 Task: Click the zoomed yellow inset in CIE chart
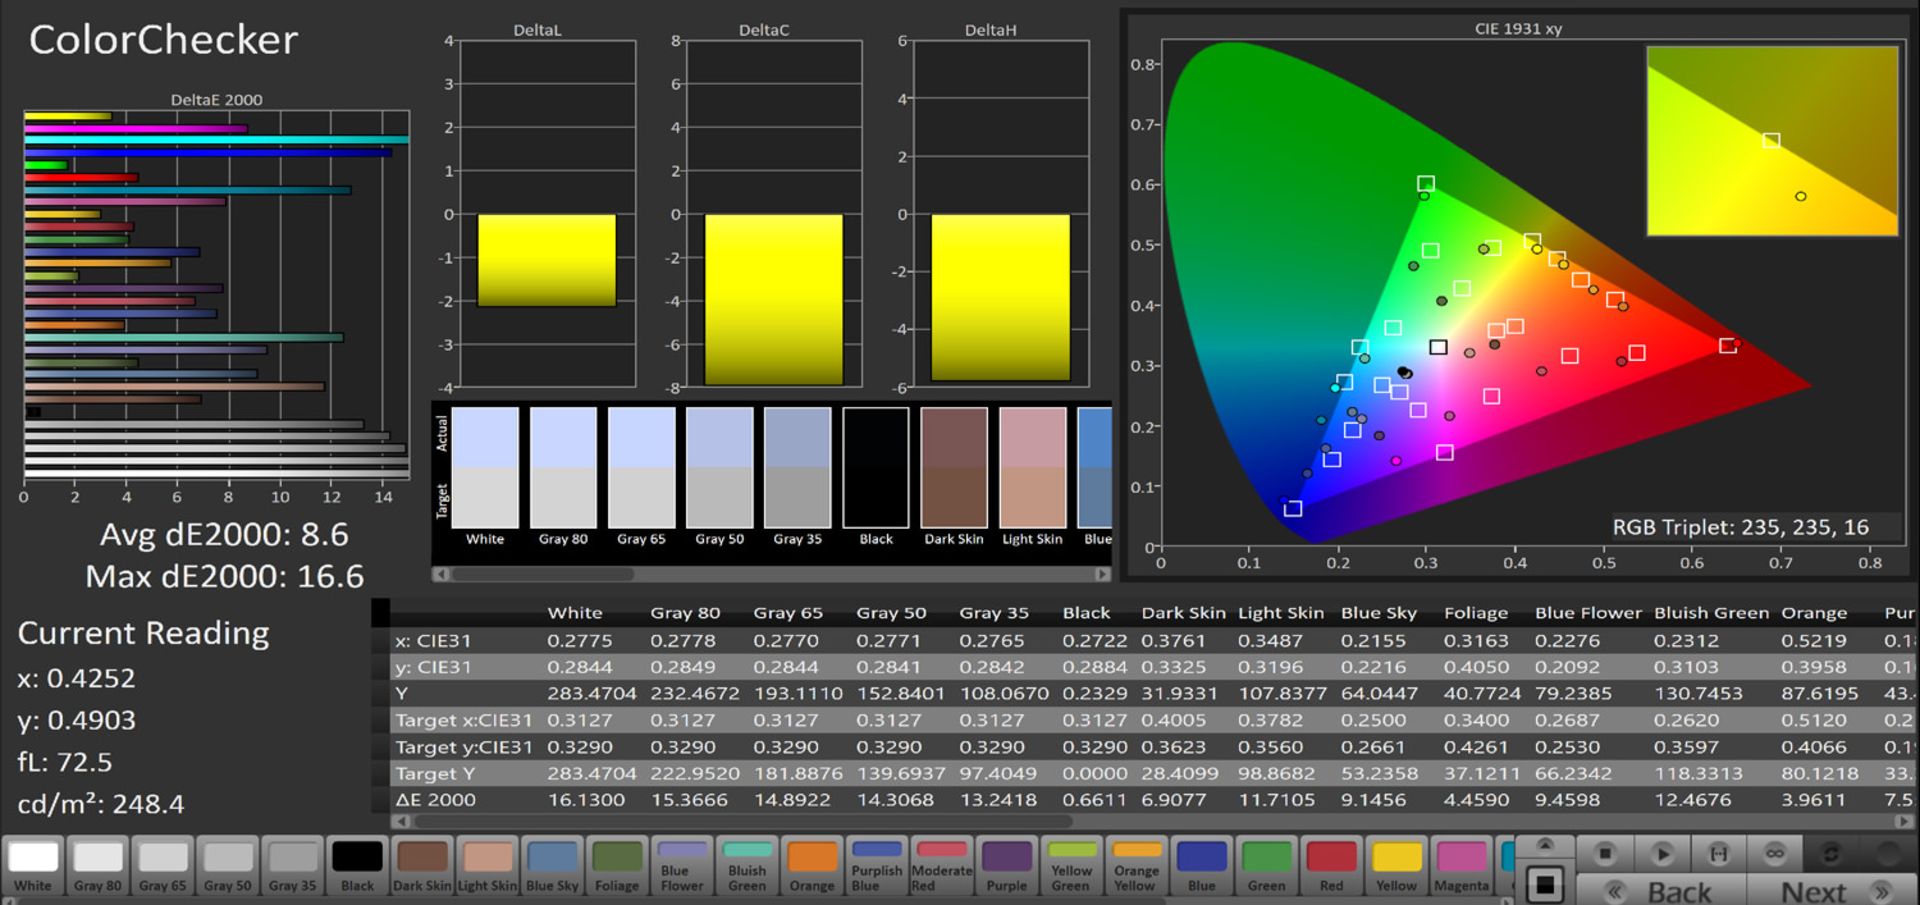coord(1772,141)
